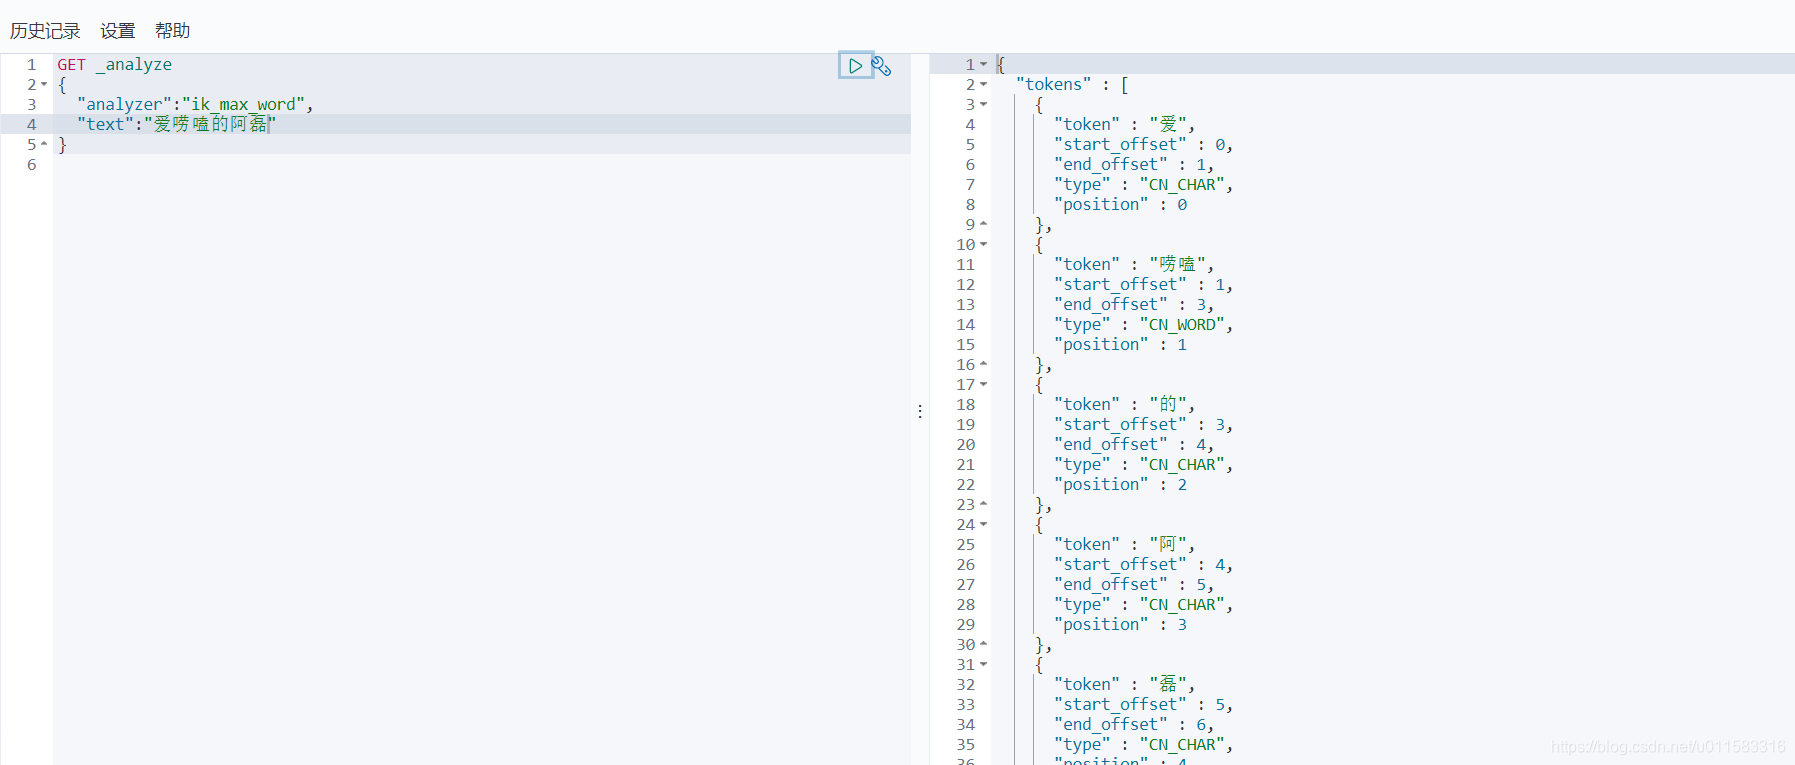Fold token object ending at response line 23

984,504
